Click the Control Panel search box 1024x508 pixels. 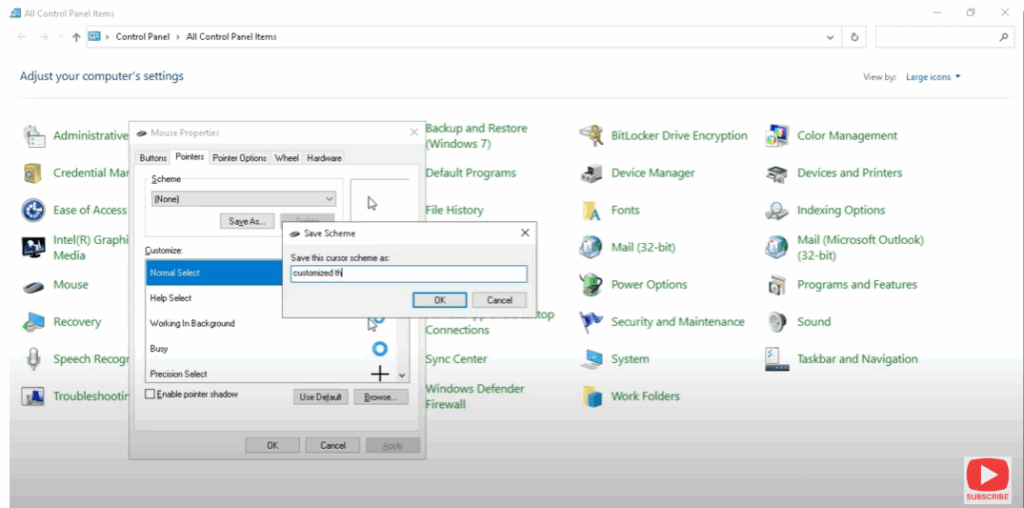[944, 37]
